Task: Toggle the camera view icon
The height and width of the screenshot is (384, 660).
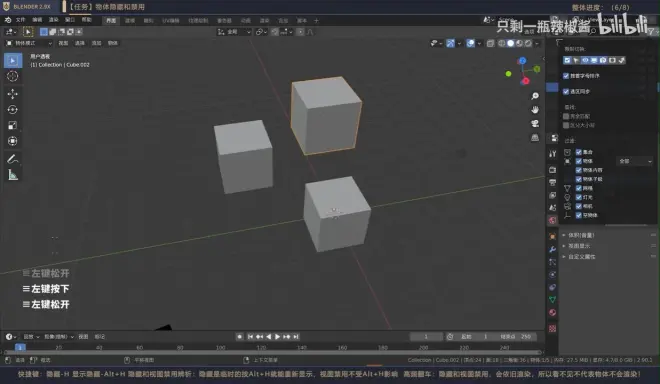Action: (x=535, y=123)
